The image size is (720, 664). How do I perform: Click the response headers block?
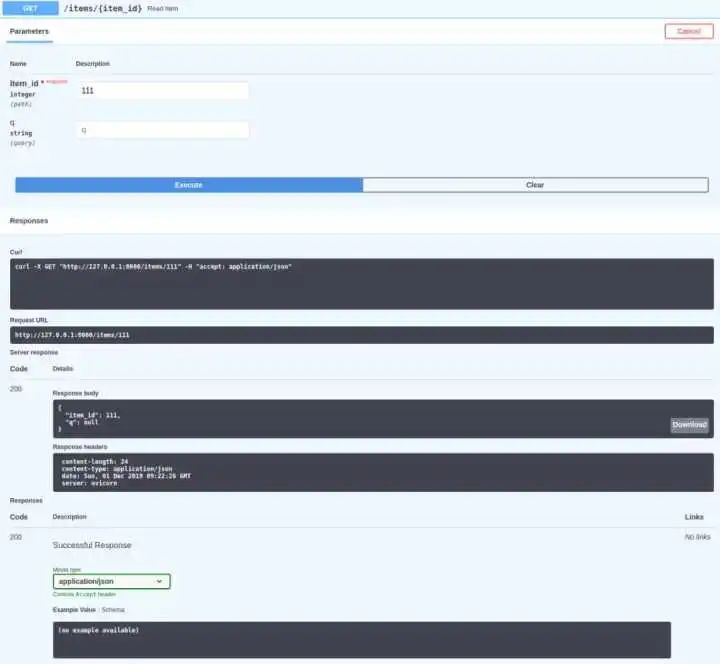click(x=383, y=473)
